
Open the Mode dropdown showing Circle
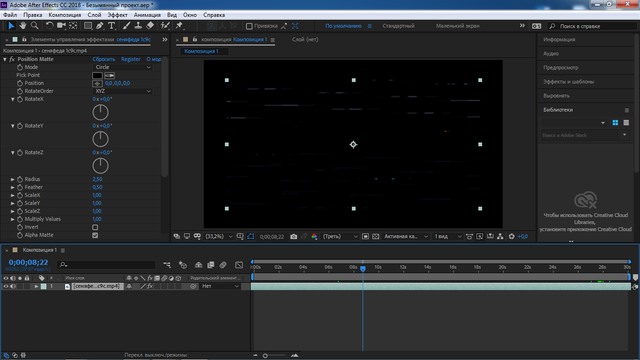[122, 67]
